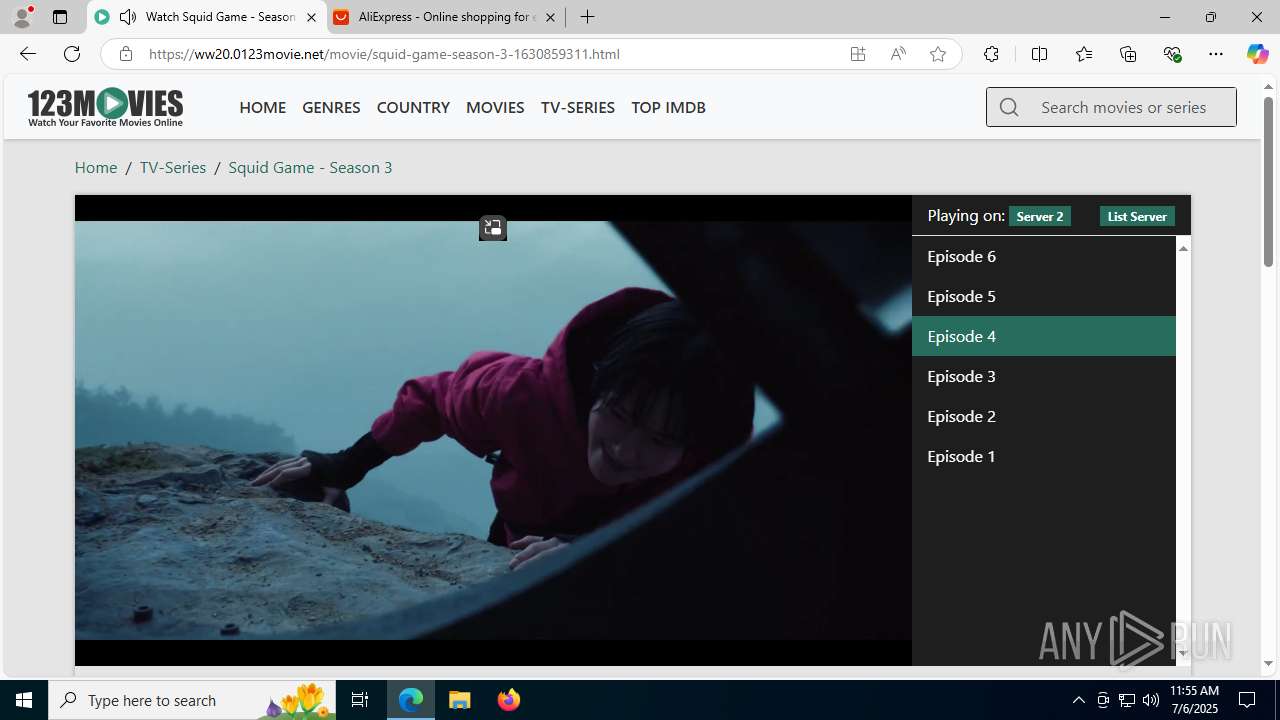The width and height of the screenshot is (1280, 720).
Task: Open the TOP IMDB menu item
Action: point(668,107)
